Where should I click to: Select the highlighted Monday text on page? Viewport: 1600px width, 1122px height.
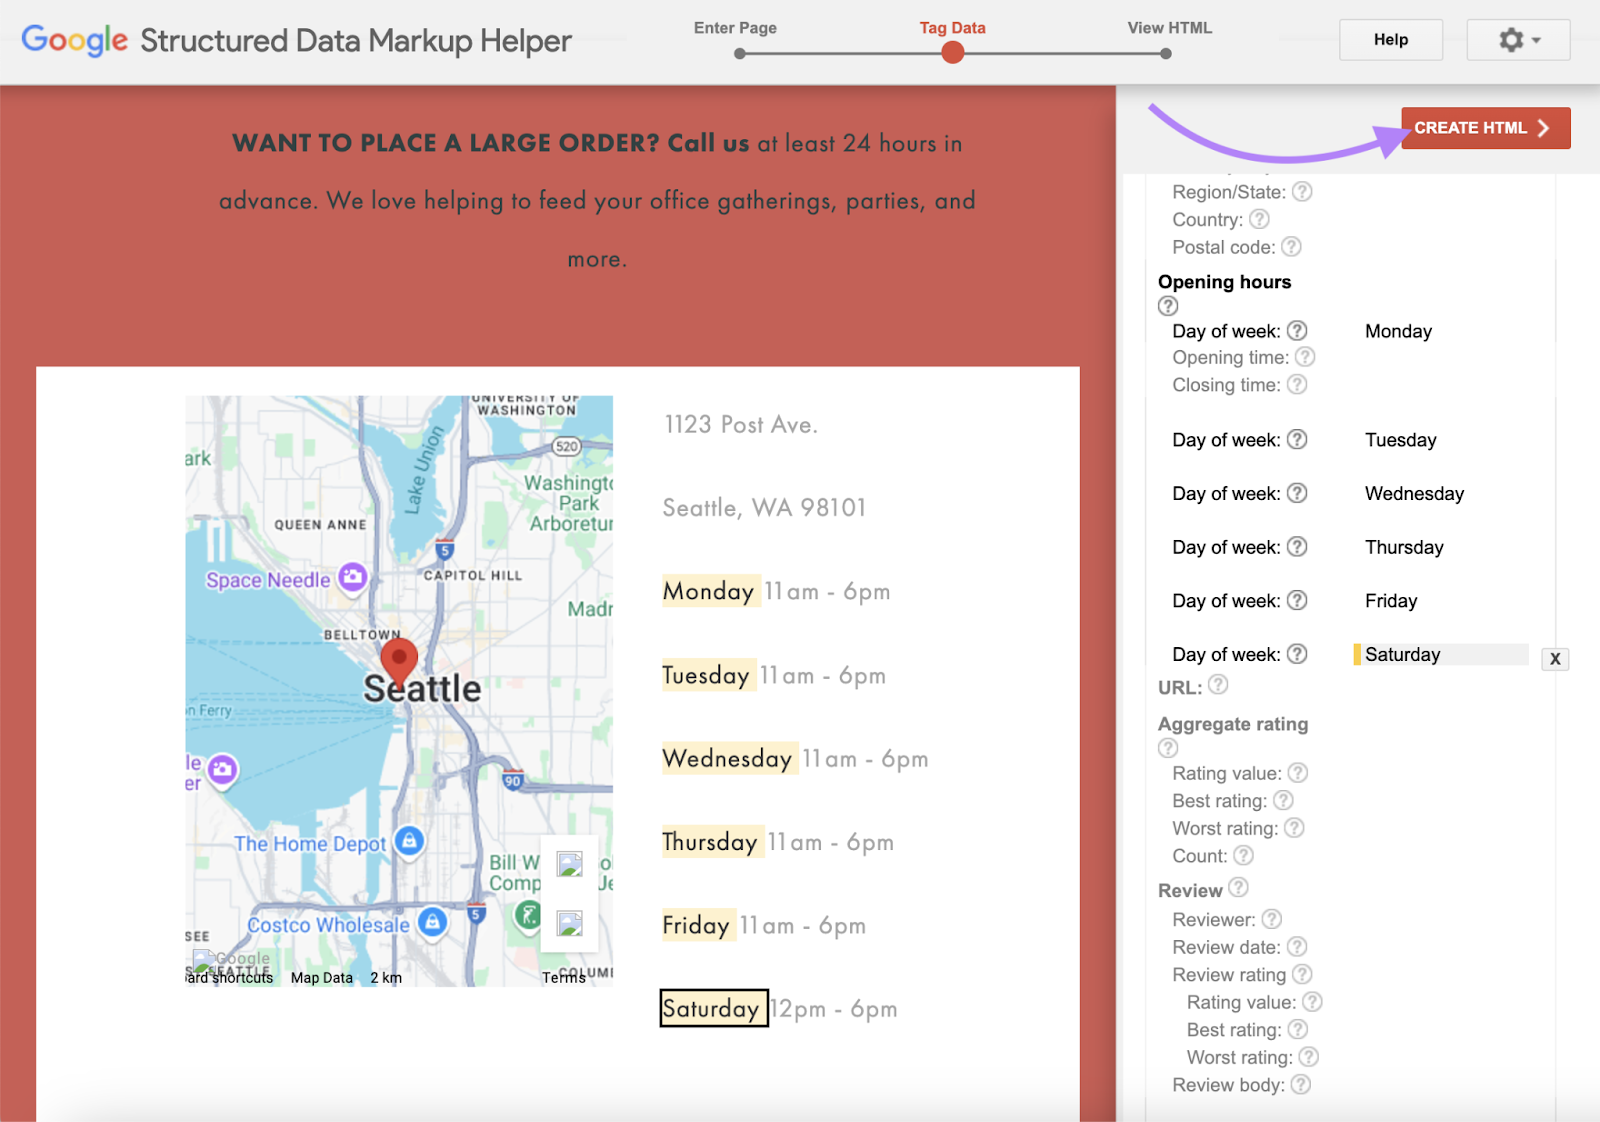click(x=708, y=591)
